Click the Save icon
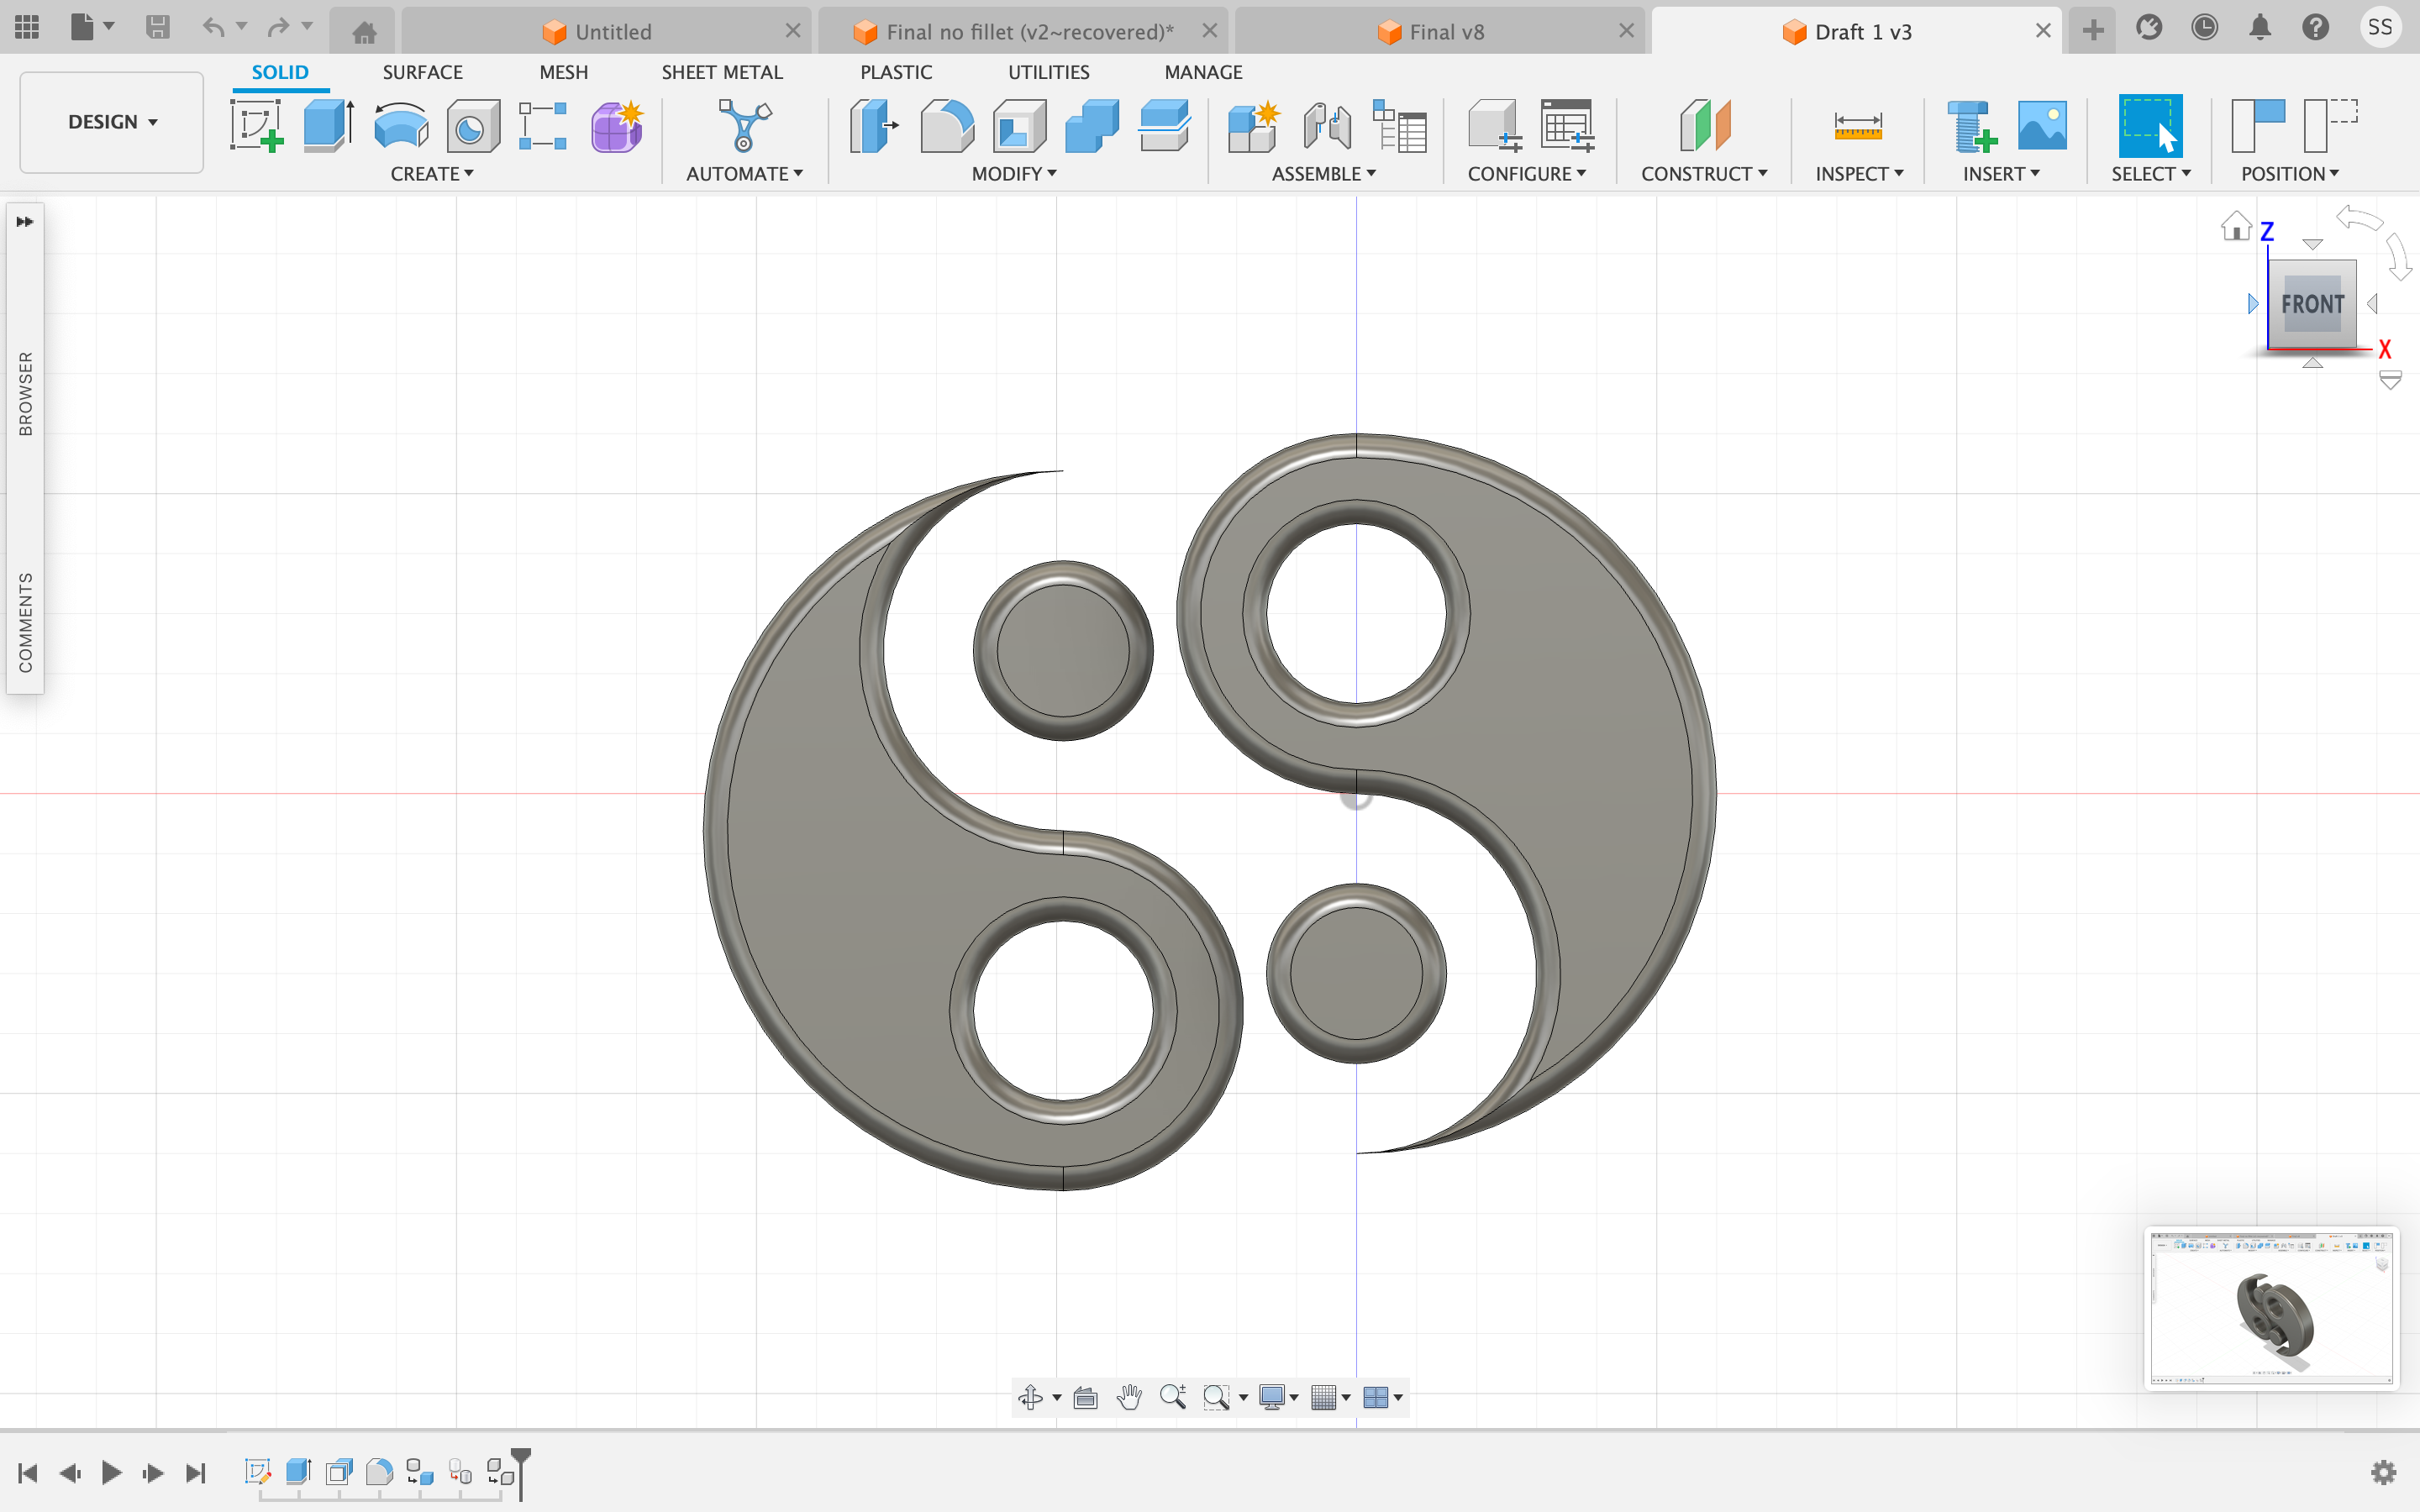 click(157, 27)
